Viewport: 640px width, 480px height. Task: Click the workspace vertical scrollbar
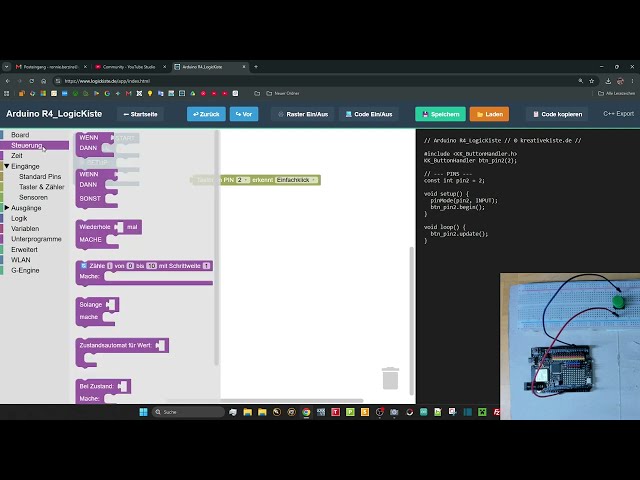point(411,320)
